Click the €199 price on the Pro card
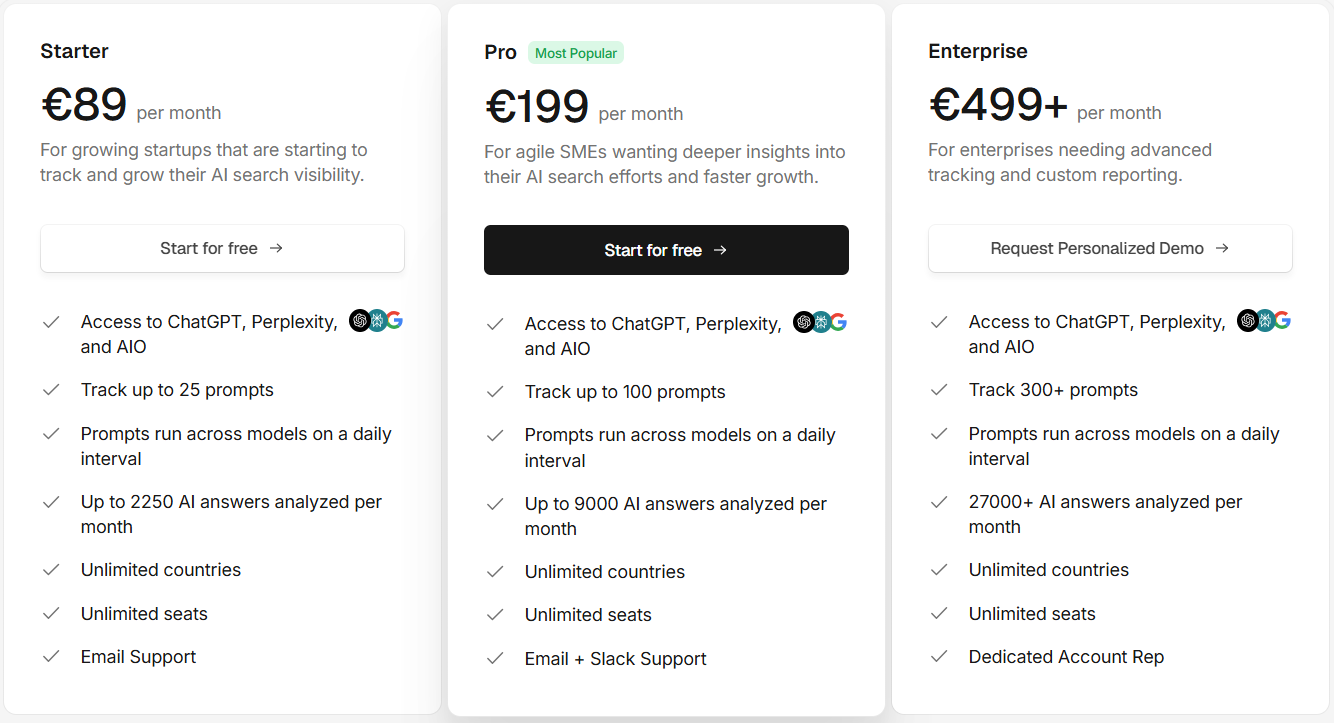The image size is (1334, 723). tap(537, 104)
